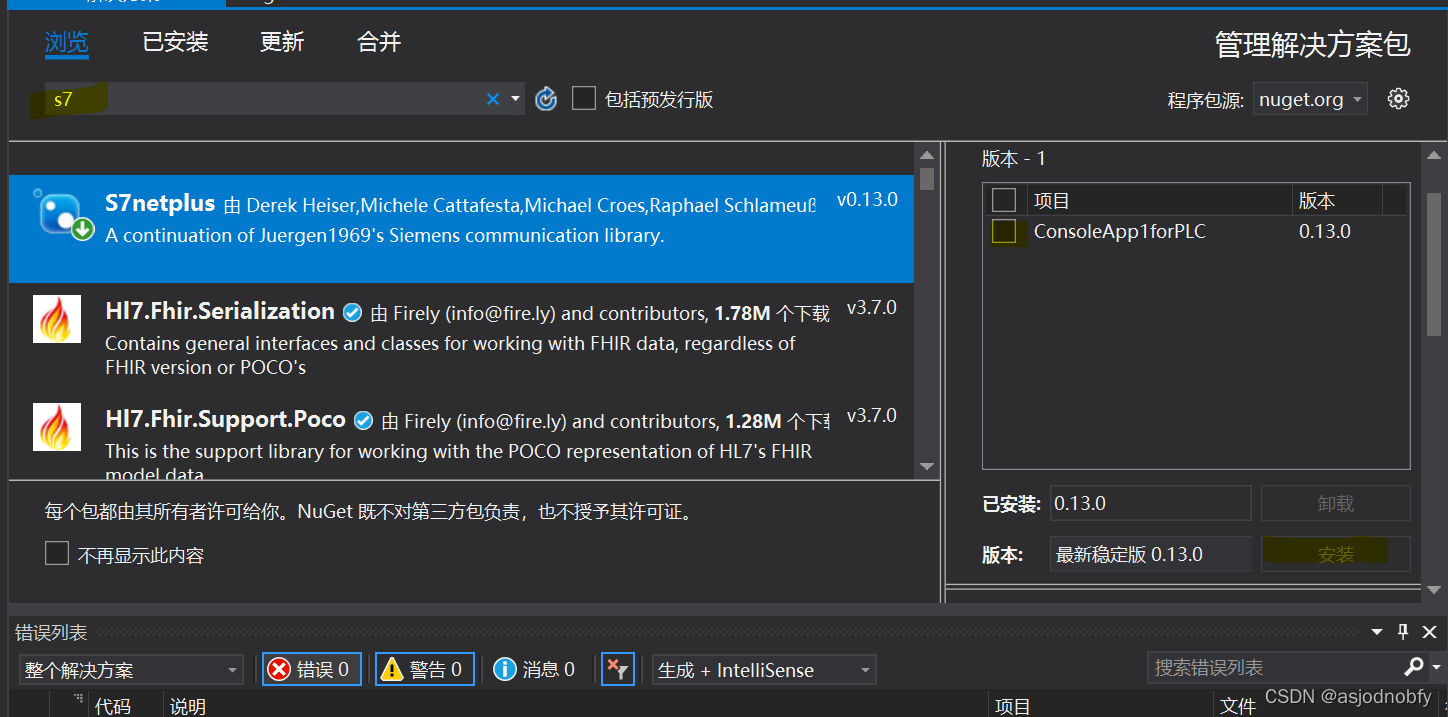Click the package list scroll down arrow
This screenshot has height=717, width=1448.
(x=927, y=466)
